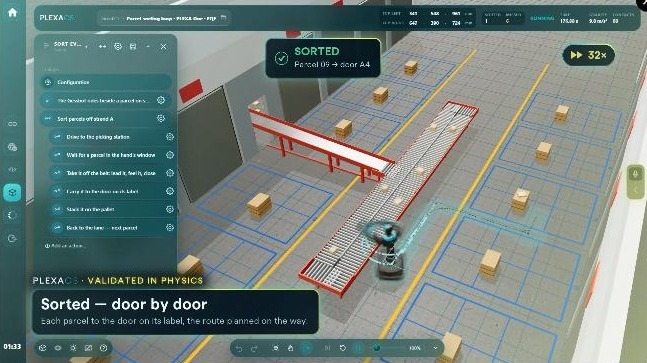Toggle the 32× fast-forward speed button
Image resolution: width=647 pixels, height=363 pixels.
tap(589, 55)
